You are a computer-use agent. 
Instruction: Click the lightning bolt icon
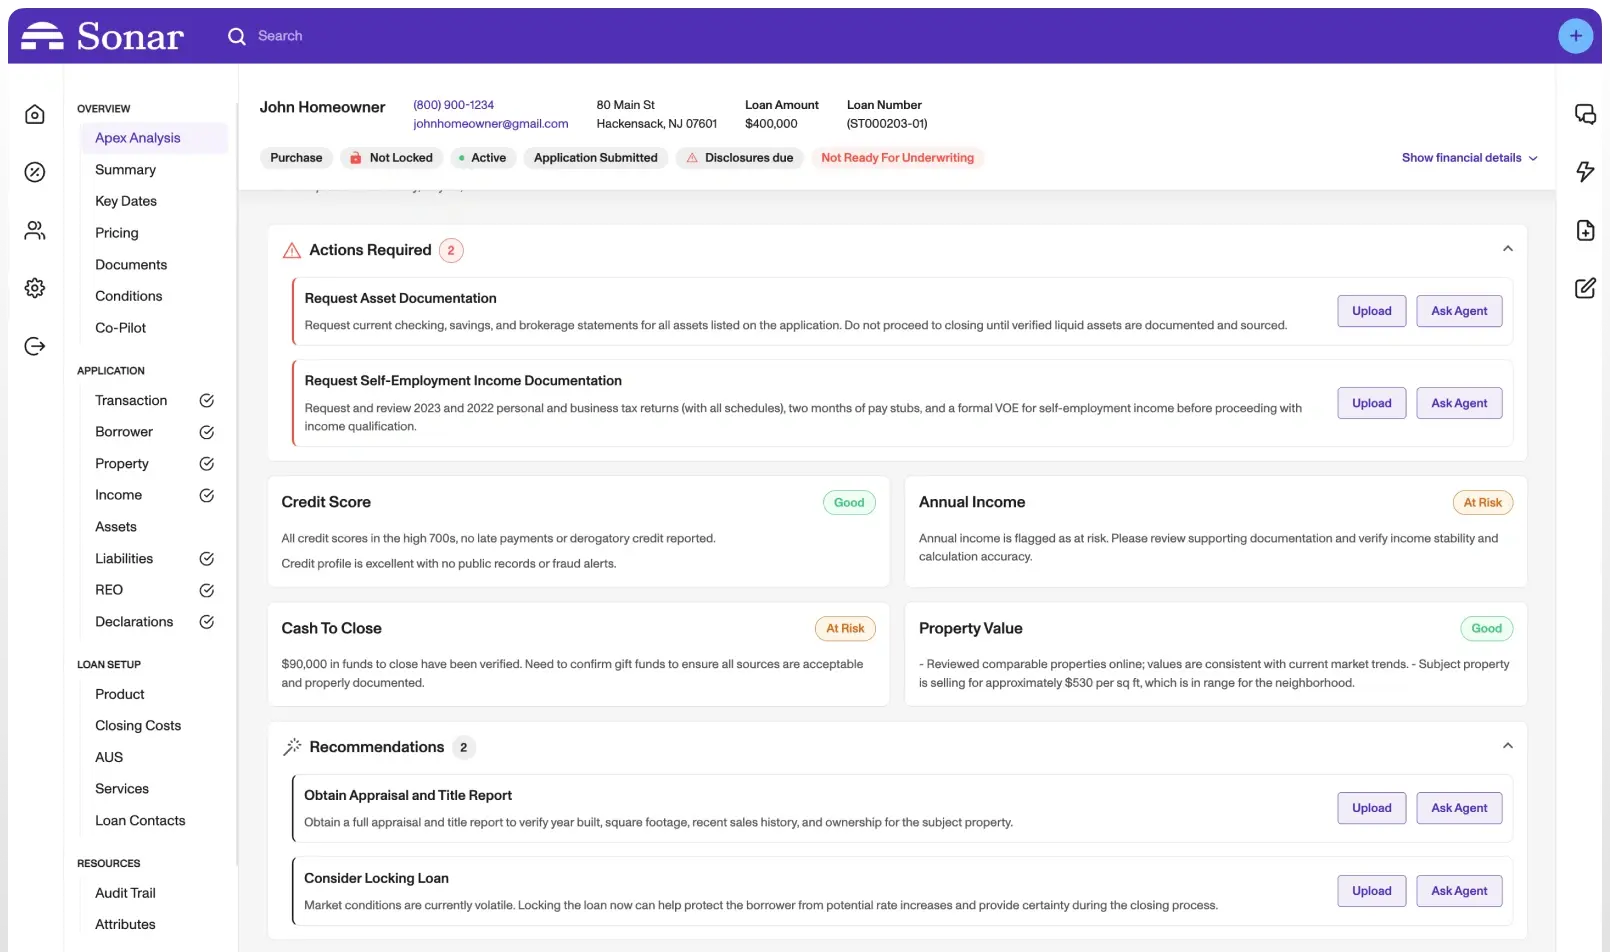[x=1585, y=171]
